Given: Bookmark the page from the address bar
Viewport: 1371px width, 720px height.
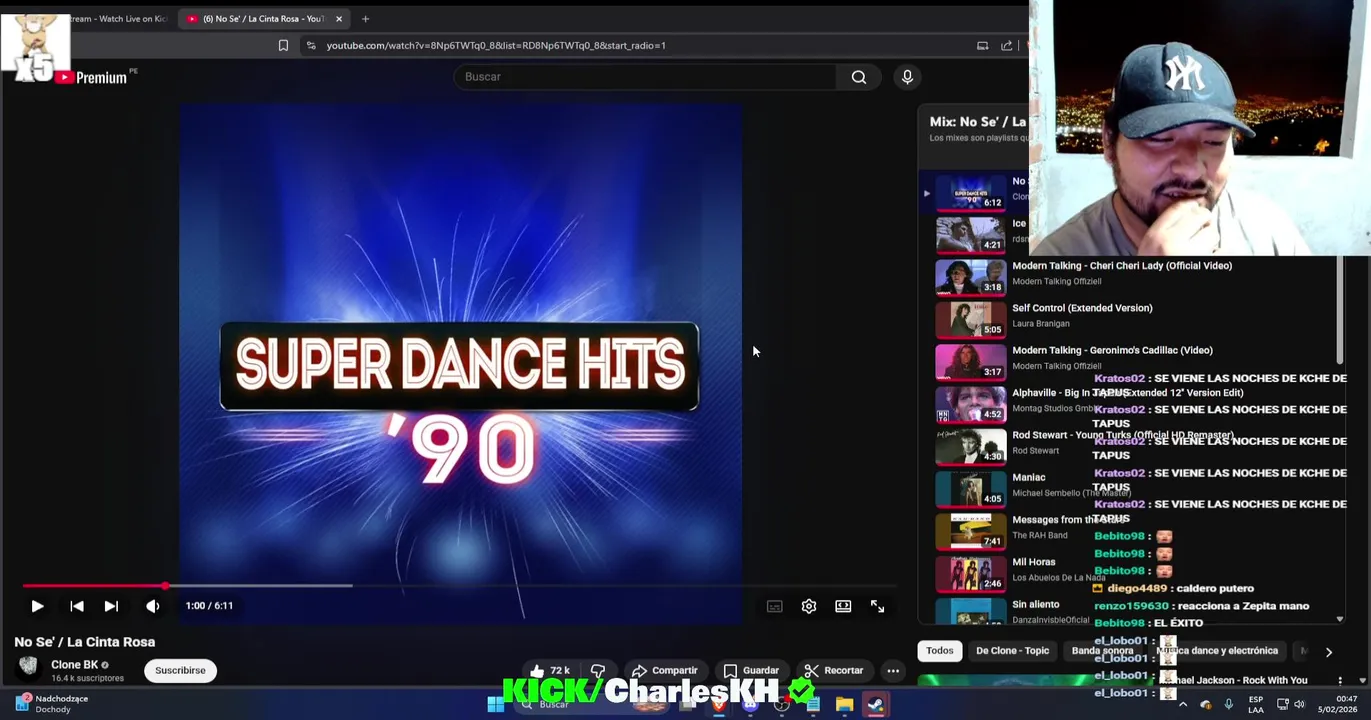Looking at the screenshot, I should (283, 45).
